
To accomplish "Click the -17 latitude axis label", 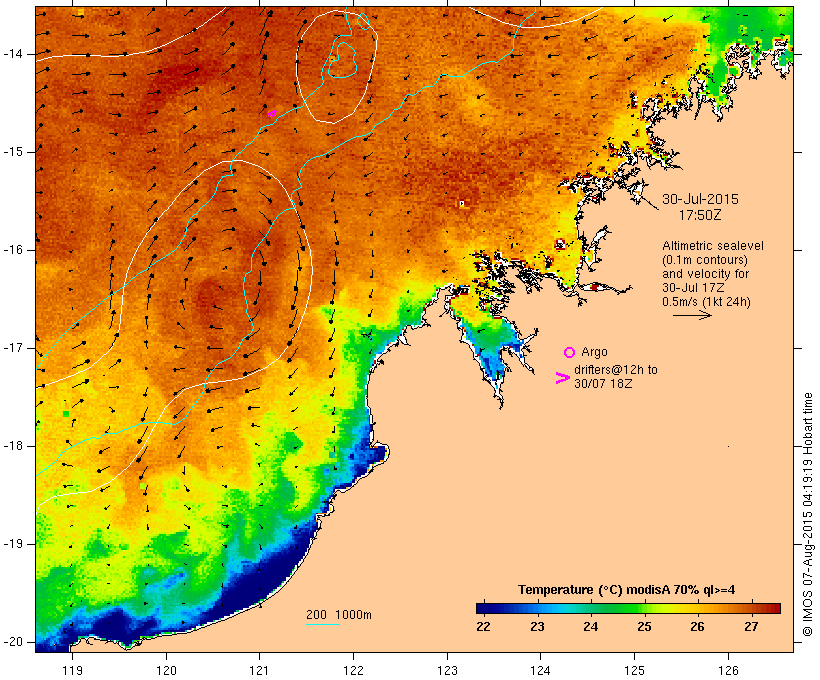I will click(13, 348).
